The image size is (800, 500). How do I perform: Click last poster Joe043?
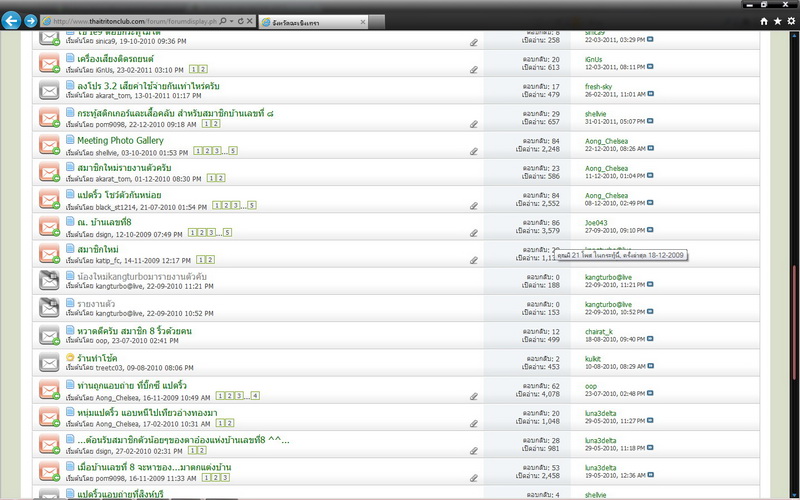click(x=596, y=222)
